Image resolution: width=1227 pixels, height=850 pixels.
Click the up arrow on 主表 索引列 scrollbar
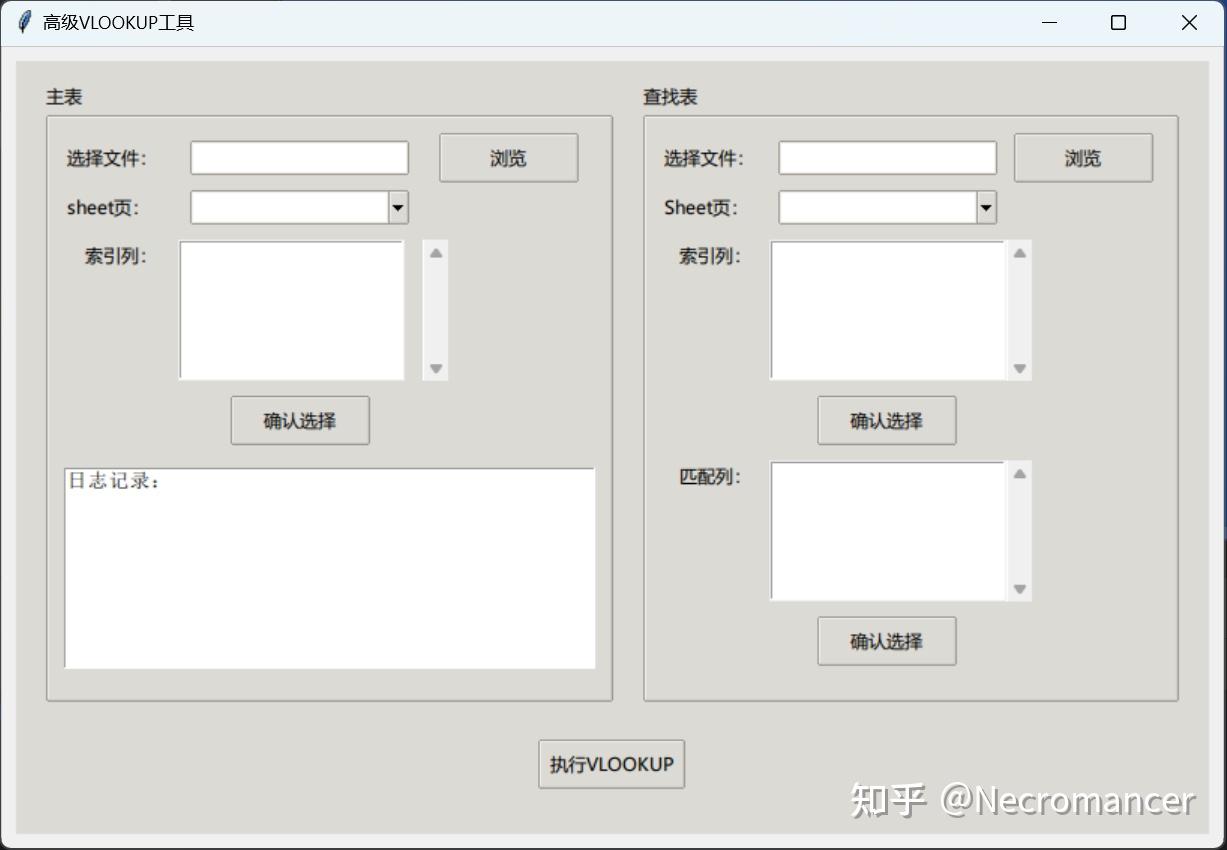[x=434, y=252]
